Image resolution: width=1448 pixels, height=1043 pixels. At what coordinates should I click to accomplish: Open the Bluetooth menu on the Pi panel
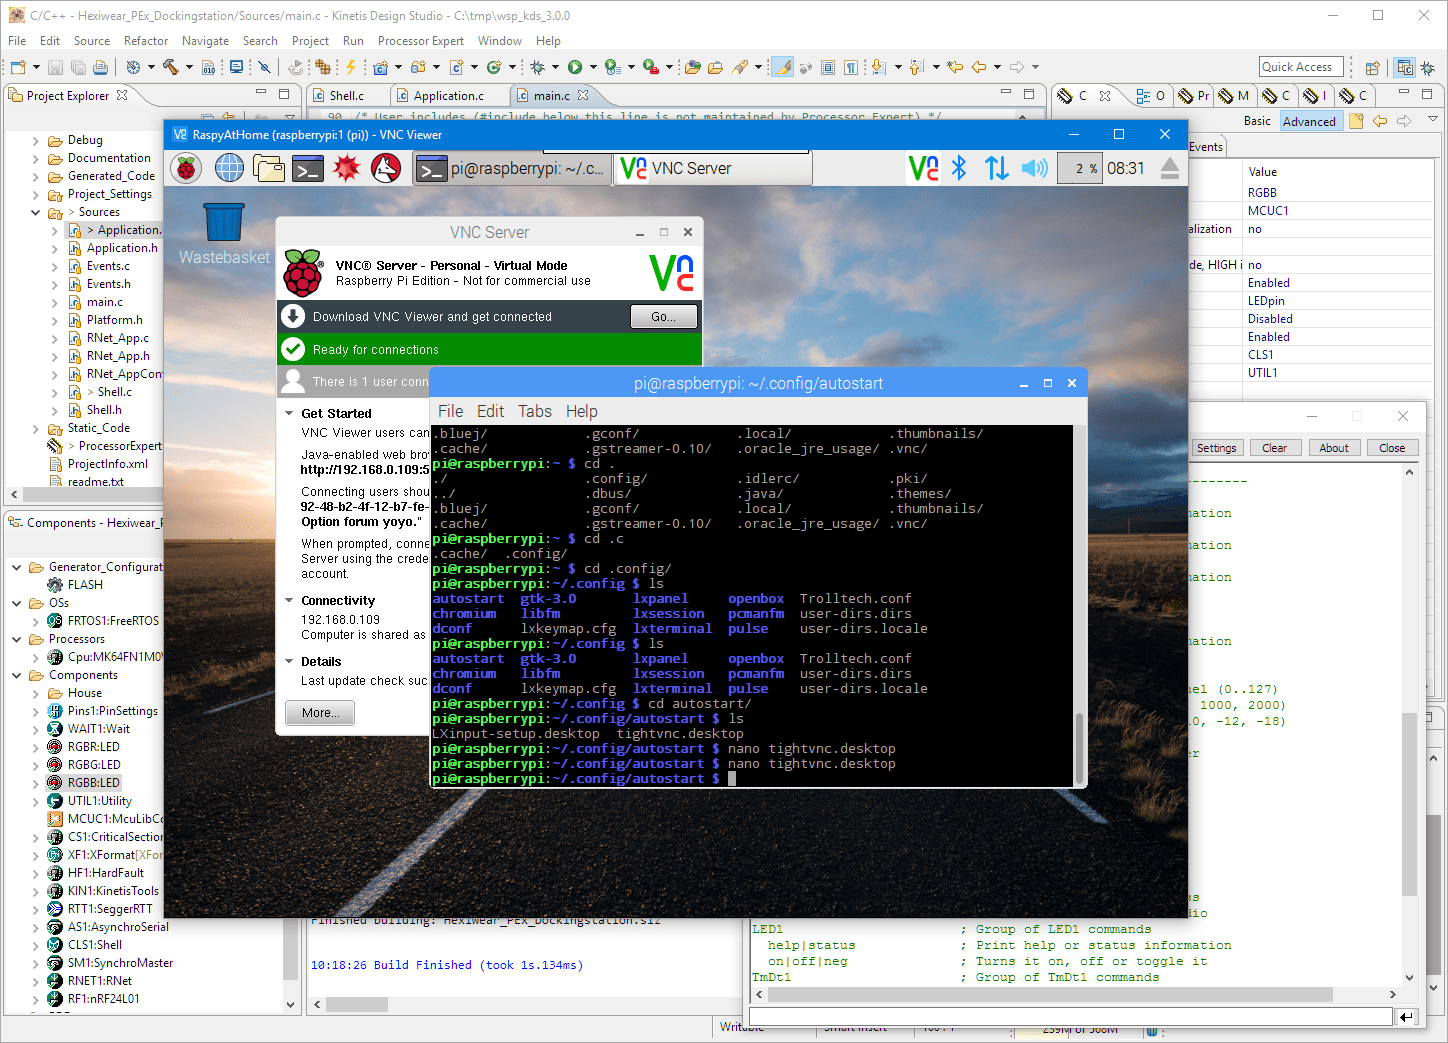tap(959, 168)
